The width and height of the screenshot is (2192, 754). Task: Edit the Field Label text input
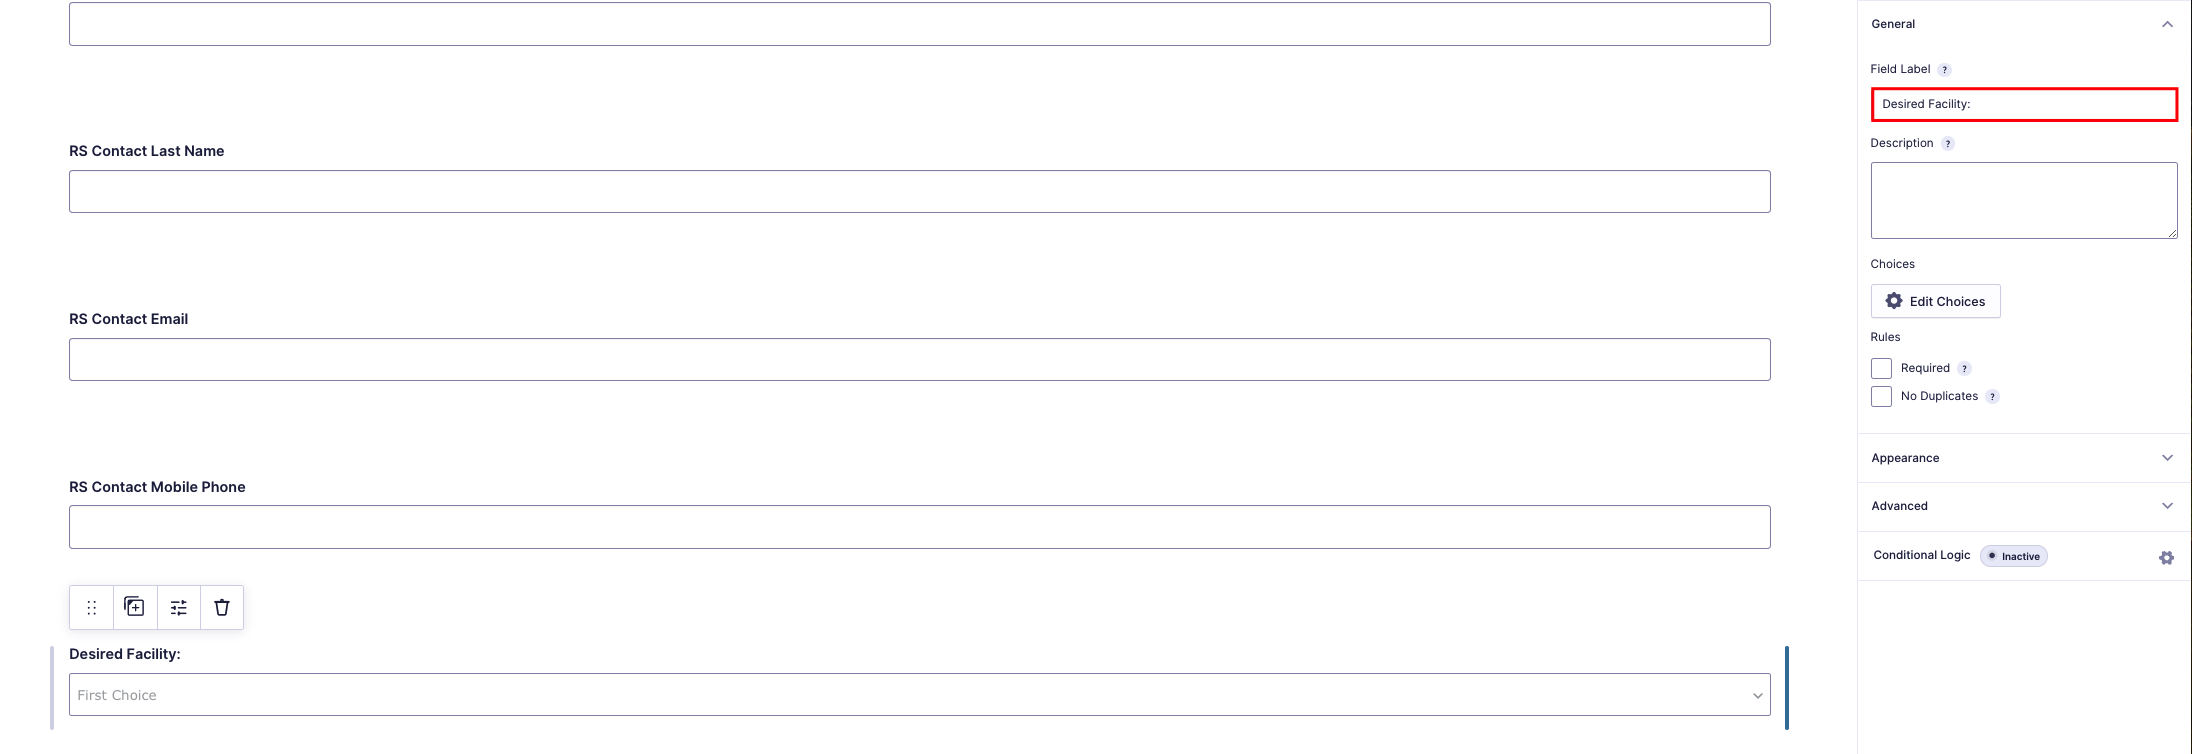[2023, 104]
